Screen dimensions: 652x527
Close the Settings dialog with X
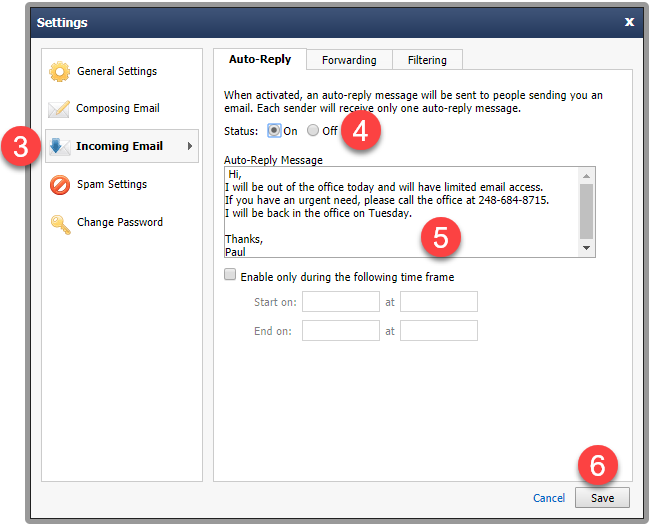(629, 22)
